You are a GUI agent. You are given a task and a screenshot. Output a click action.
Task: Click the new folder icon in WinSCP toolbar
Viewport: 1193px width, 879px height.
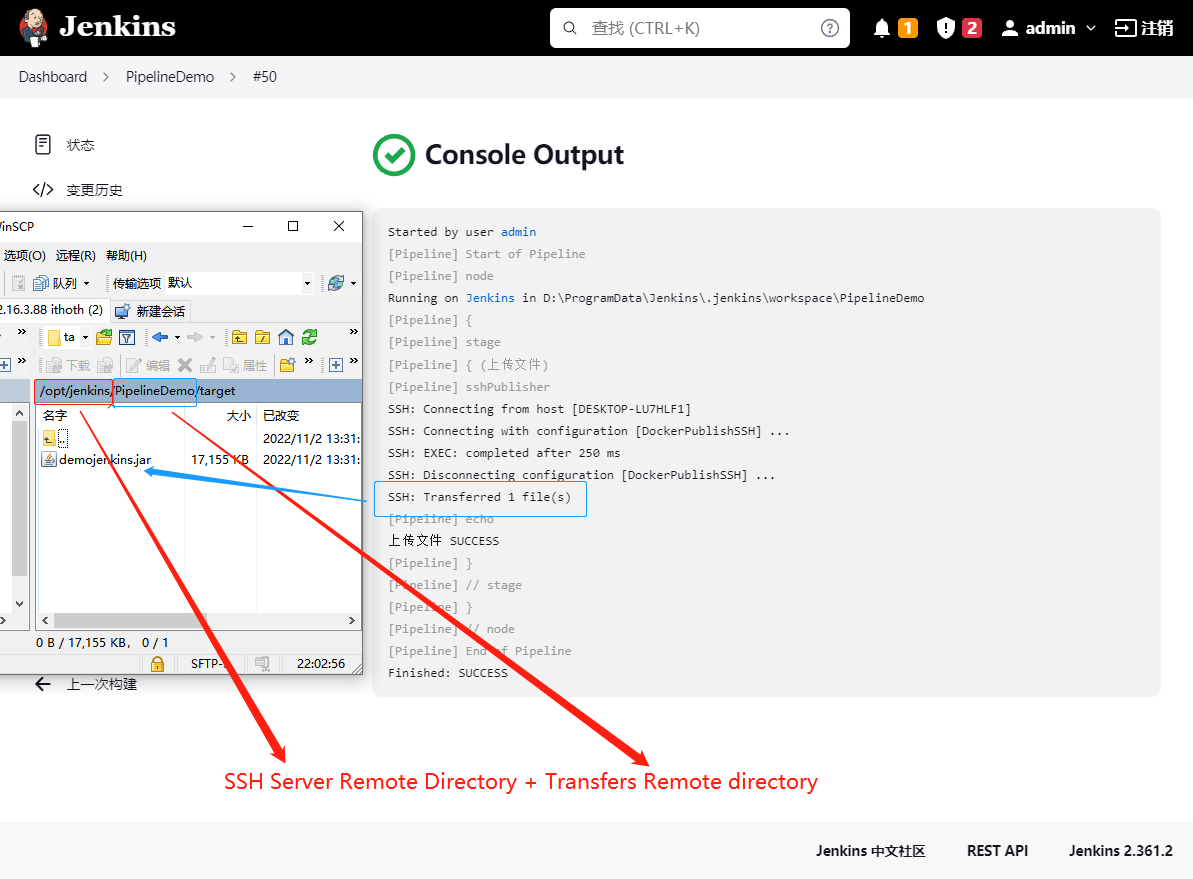pyautogui.click(x=288, y=365)
